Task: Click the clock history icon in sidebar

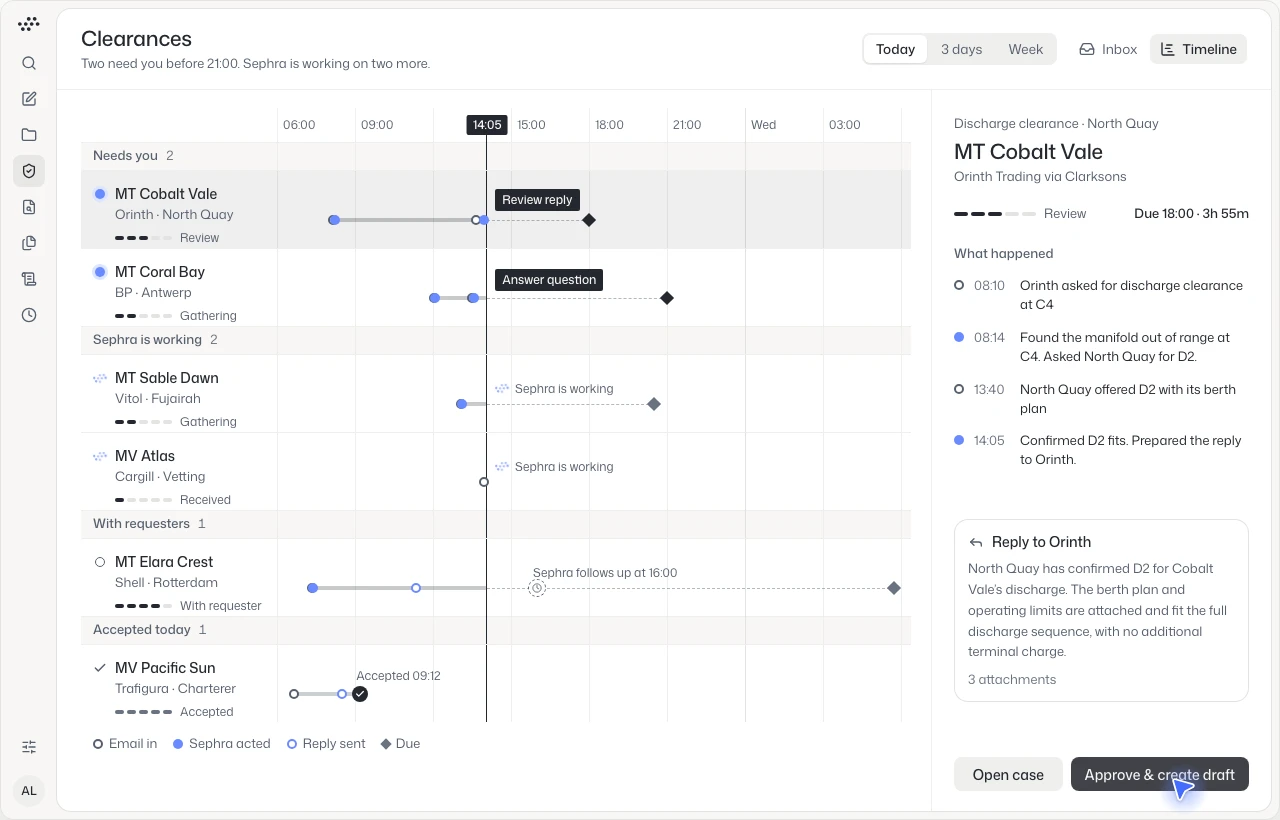Action: pos(29,315)
